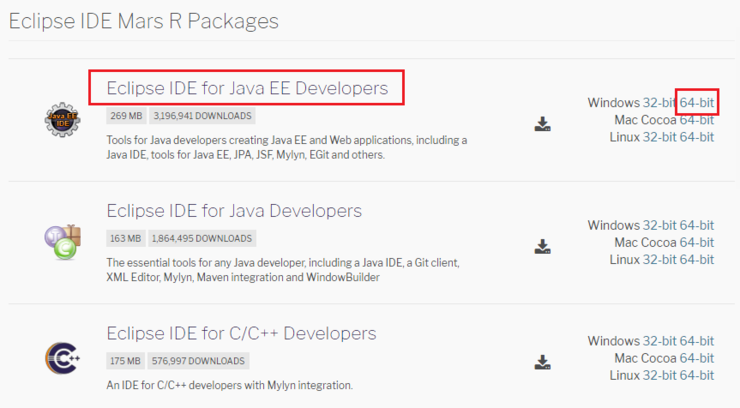Download Java EE Mac Cocoa 64-bit
This screenshot has width=740, height=408.
pyautogui.click(x=697, y=120)
